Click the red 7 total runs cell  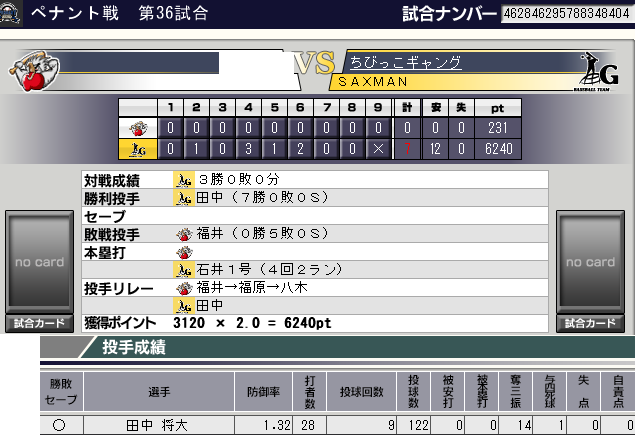click(407, 149)
